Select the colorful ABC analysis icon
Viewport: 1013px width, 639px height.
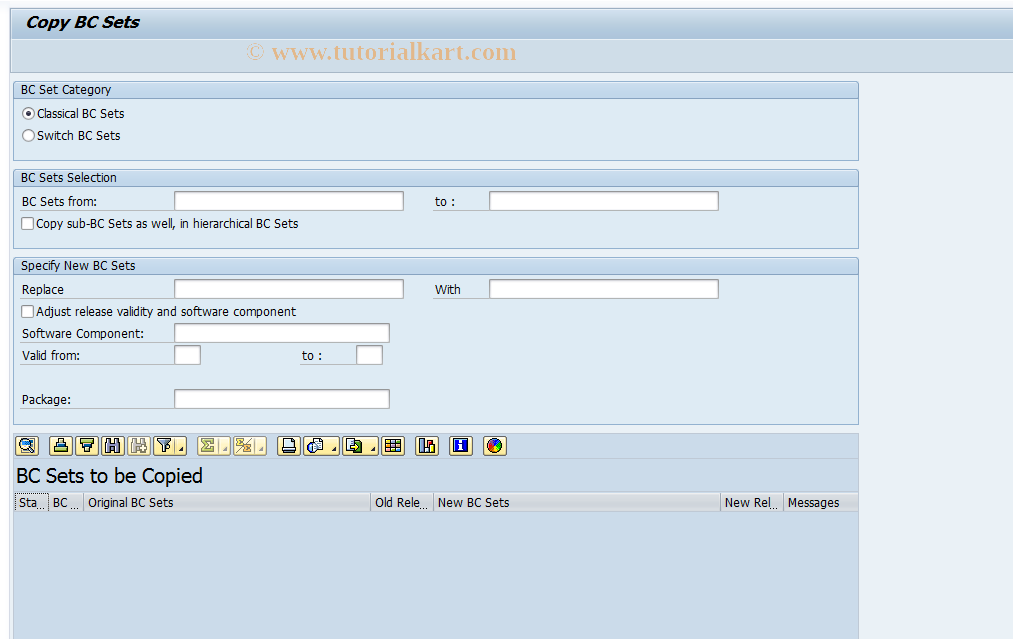pos(494,446)
